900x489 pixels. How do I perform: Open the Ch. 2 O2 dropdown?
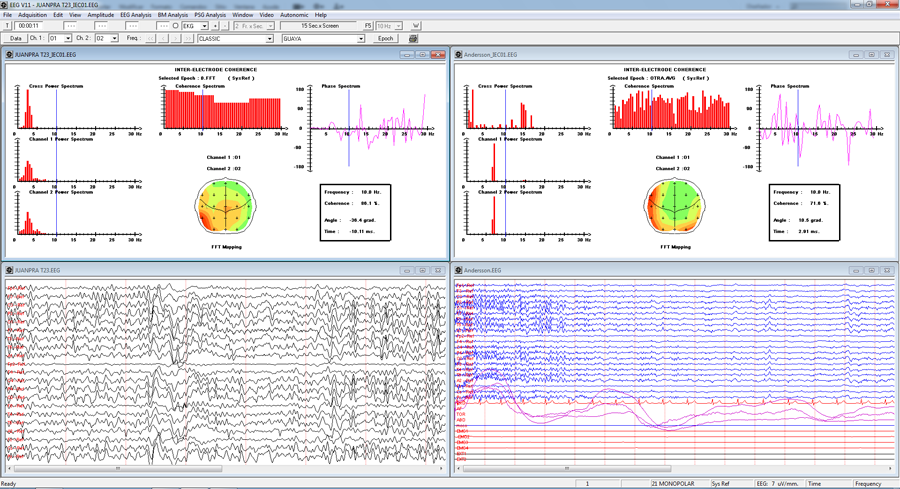point(106,38)
